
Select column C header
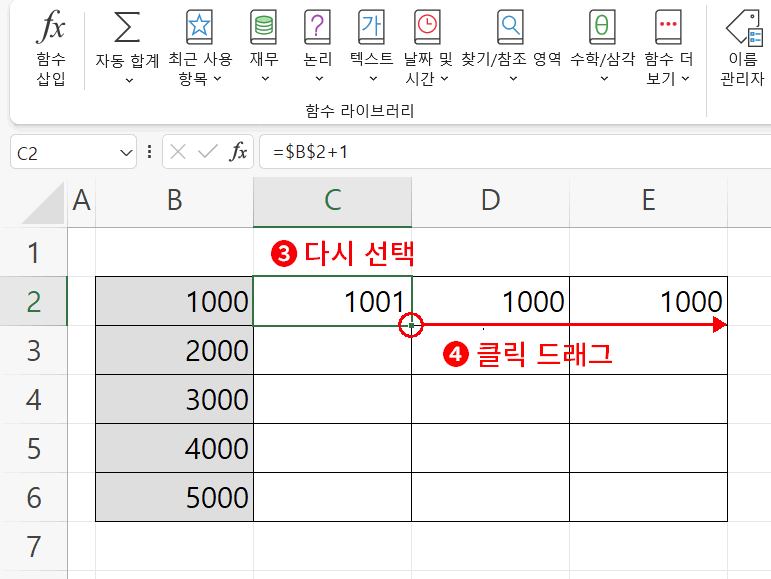tap(332, 201)
